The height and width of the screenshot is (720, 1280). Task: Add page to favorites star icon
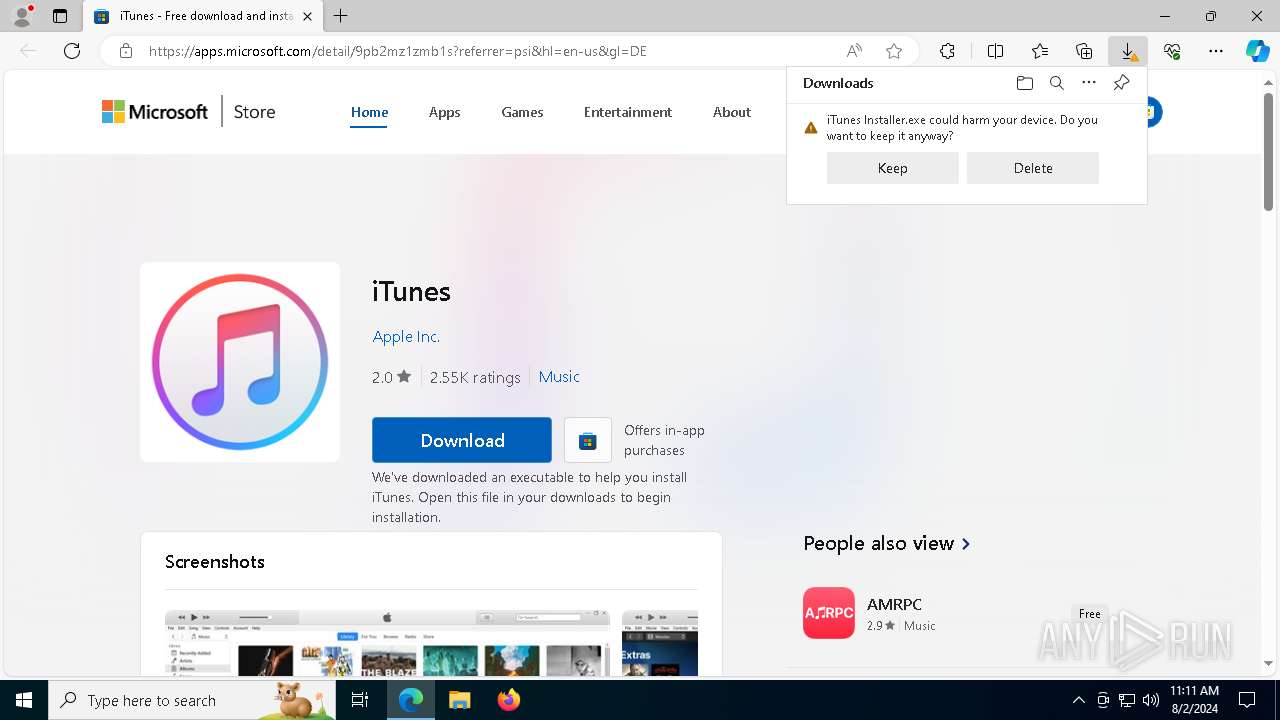tap(894, 51)
